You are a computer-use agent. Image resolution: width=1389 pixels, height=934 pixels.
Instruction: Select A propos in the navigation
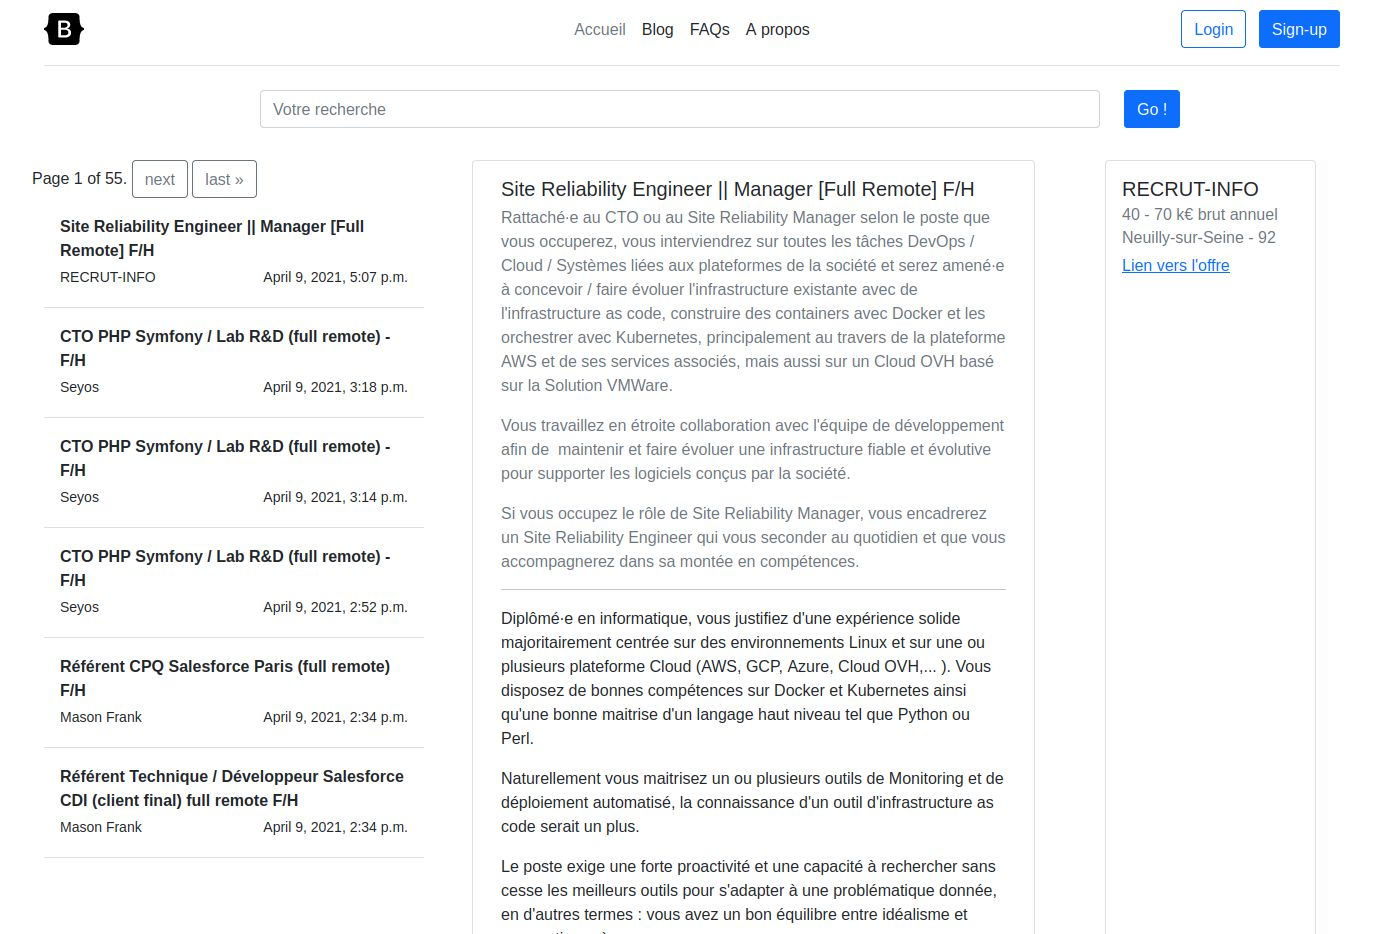[777, 30]
